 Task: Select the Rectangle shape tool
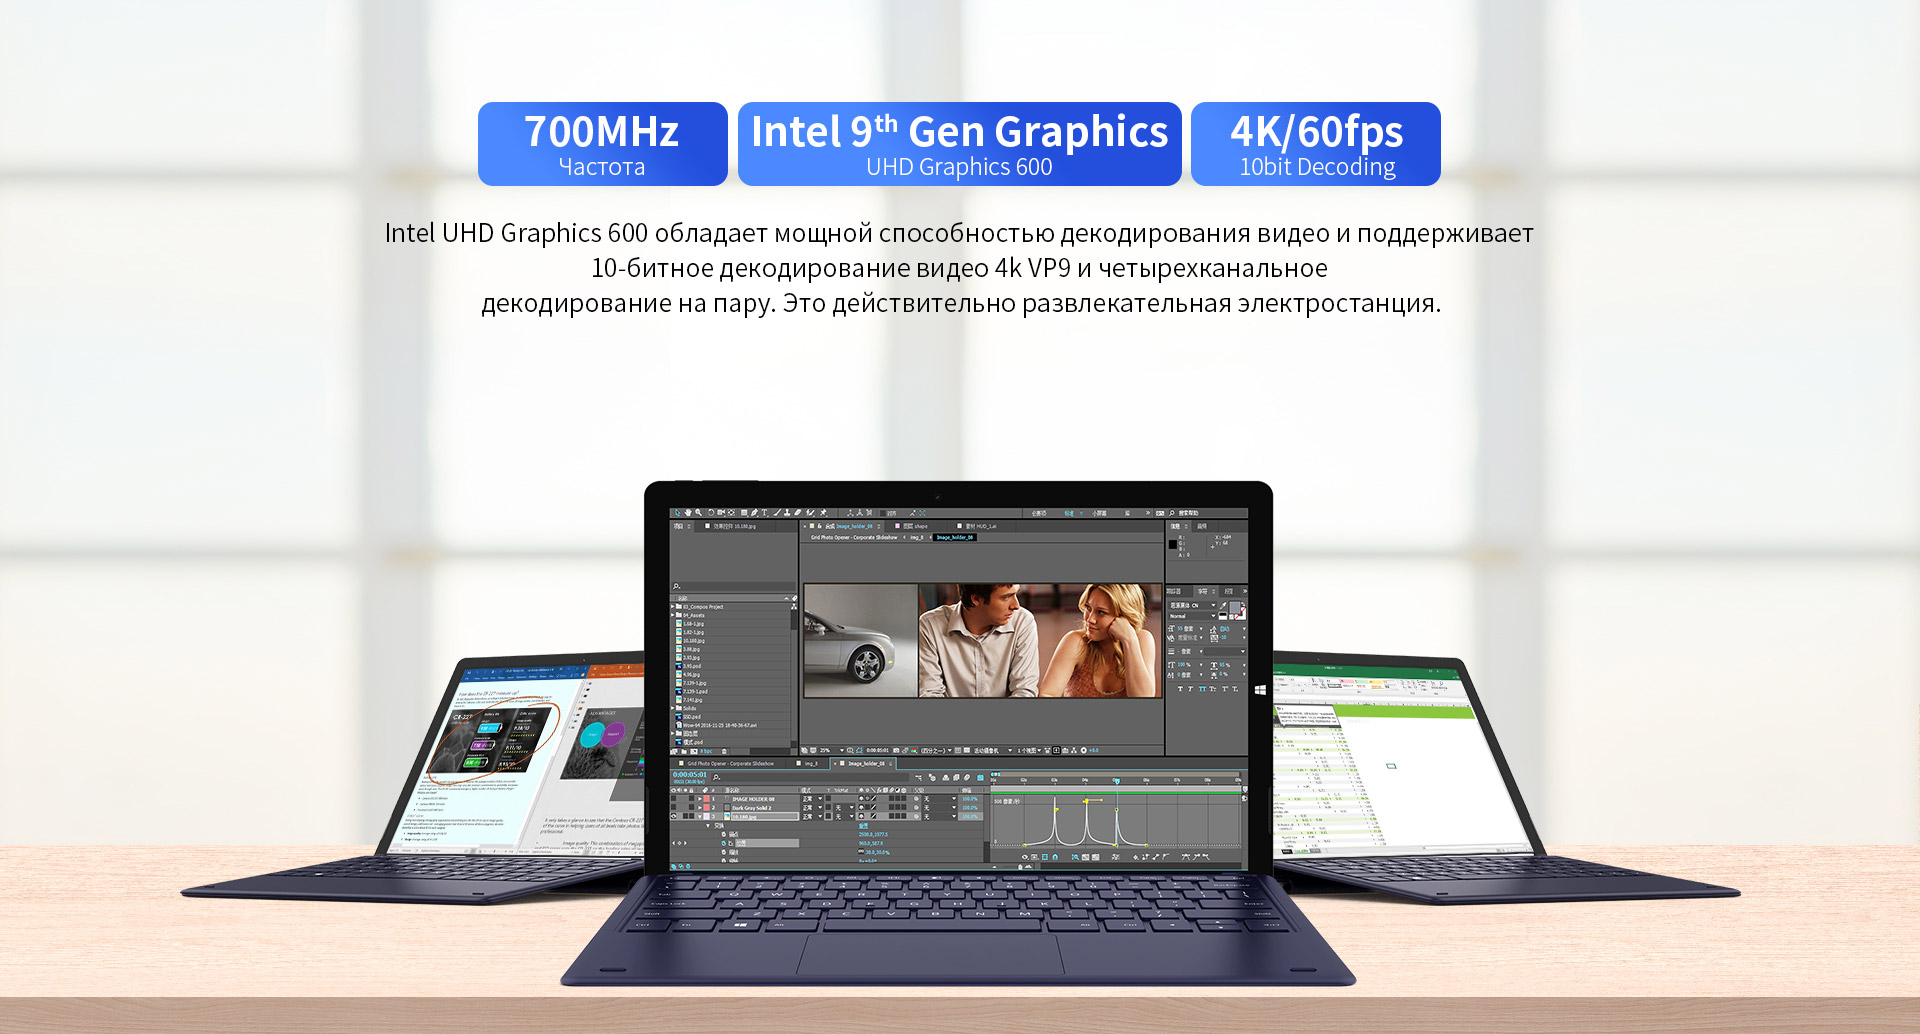point(744,512)
